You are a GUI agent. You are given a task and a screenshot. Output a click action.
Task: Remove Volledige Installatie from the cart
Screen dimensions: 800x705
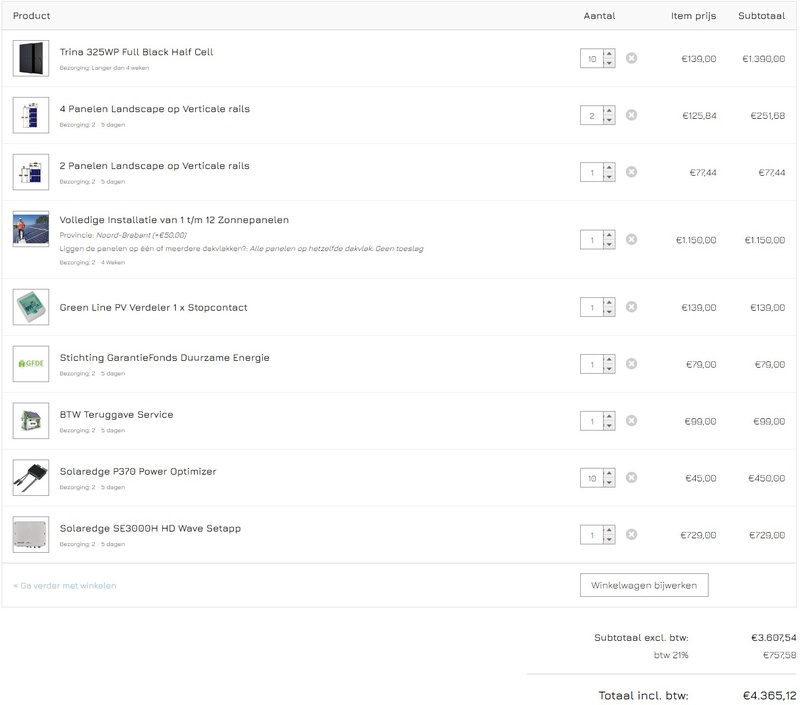[631, 240]
